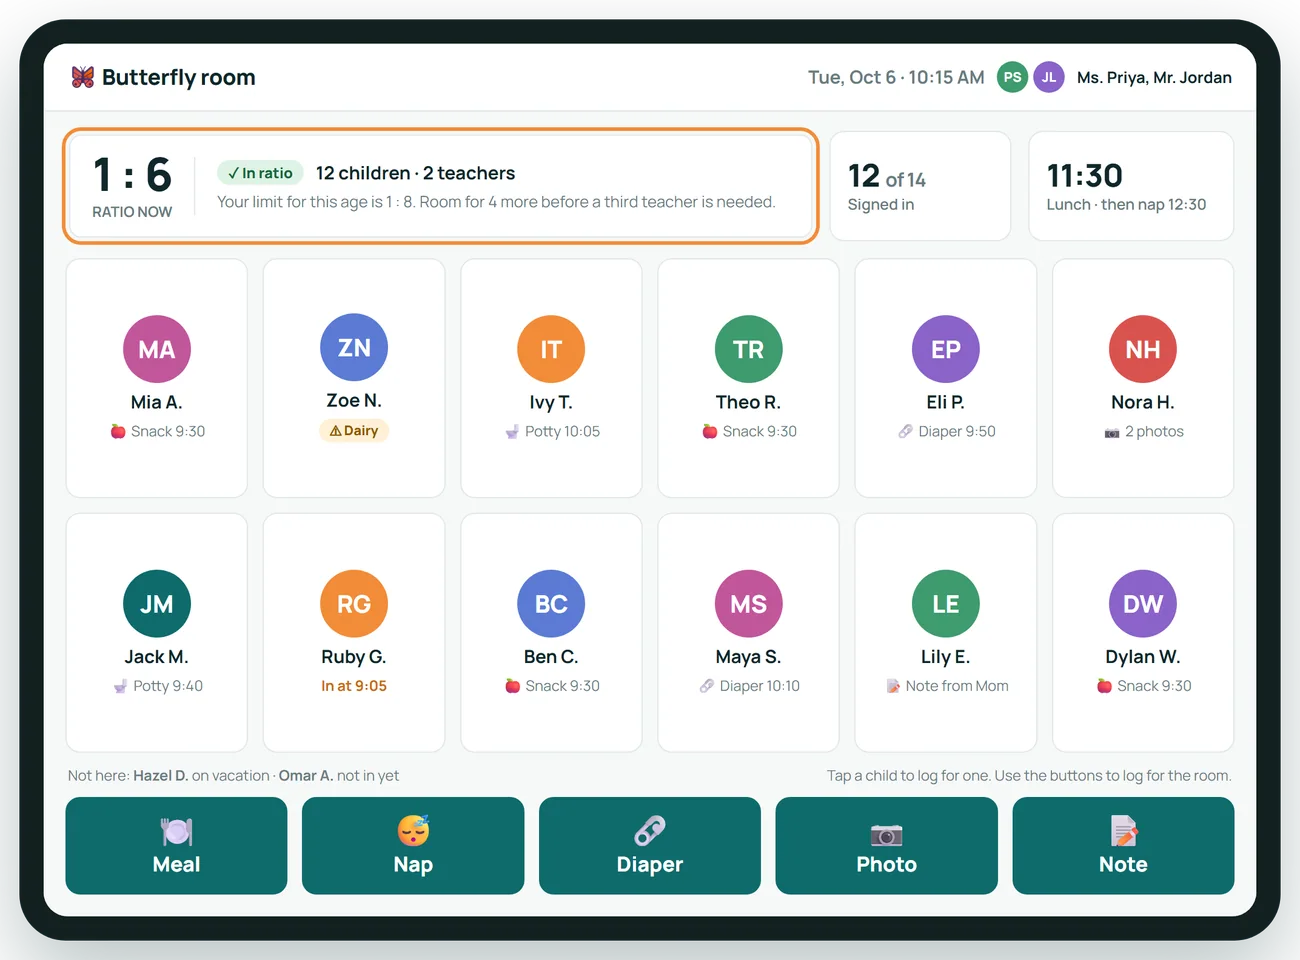Click the date and time Tue, Oct 6
The width and height of the screenshot is (1300, 960).
[896, 77]
